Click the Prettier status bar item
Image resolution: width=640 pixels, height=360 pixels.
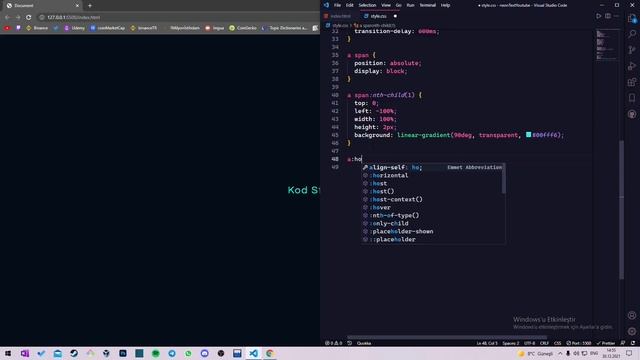pyautogui.click(x=606, y=343)
